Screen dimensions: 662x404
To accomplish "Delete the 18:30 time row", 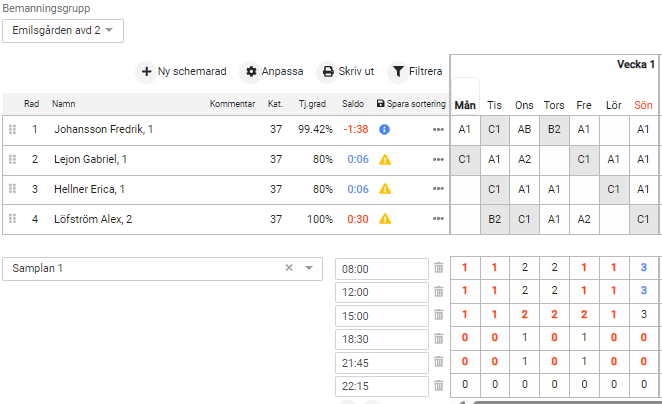I will [438, 340].
